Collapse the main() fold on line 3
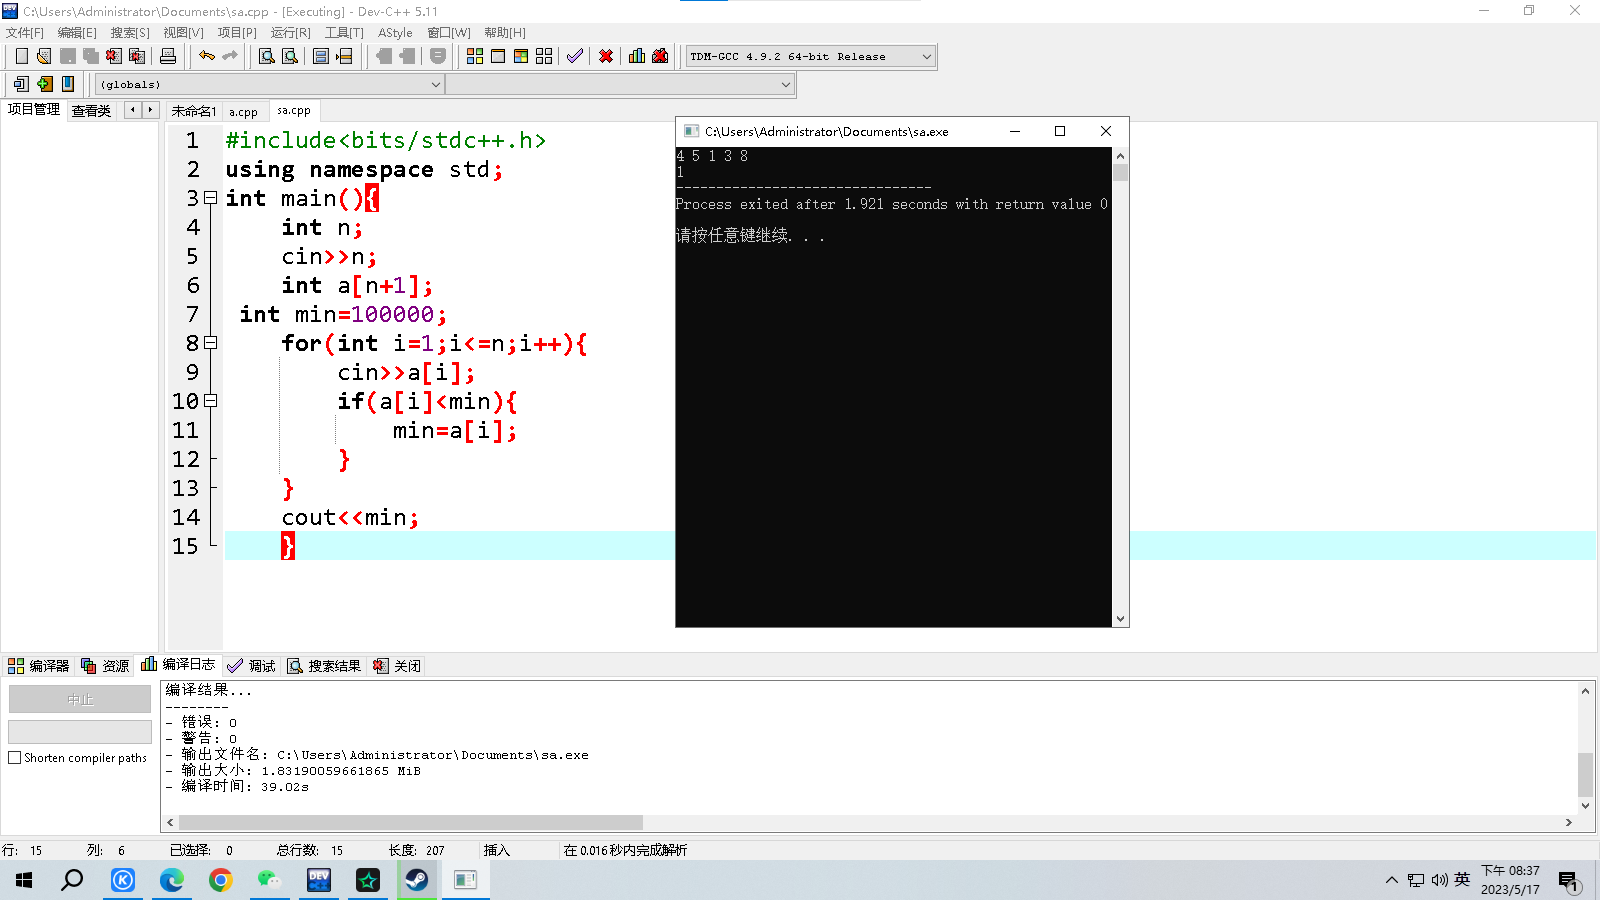This screenshot has width=1600, height=900. (211, 198)
